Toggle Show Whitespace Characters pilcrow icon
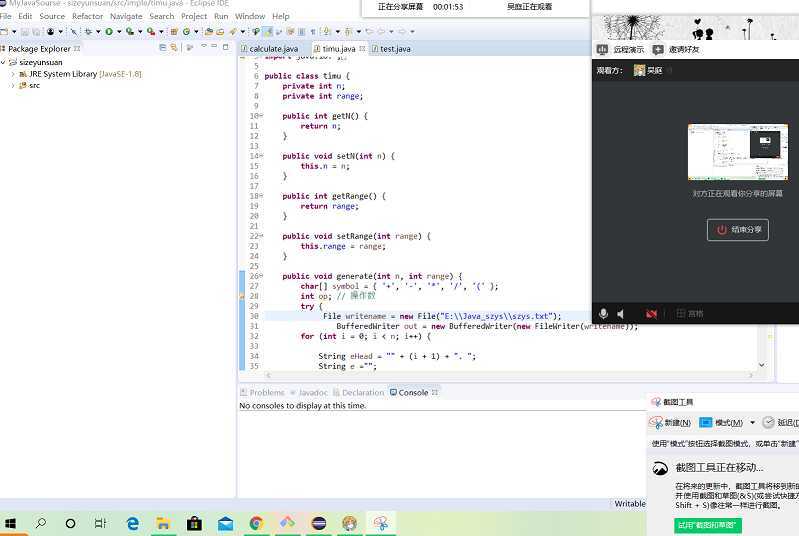This screenshot has height=536, width=799. [313, 32]
